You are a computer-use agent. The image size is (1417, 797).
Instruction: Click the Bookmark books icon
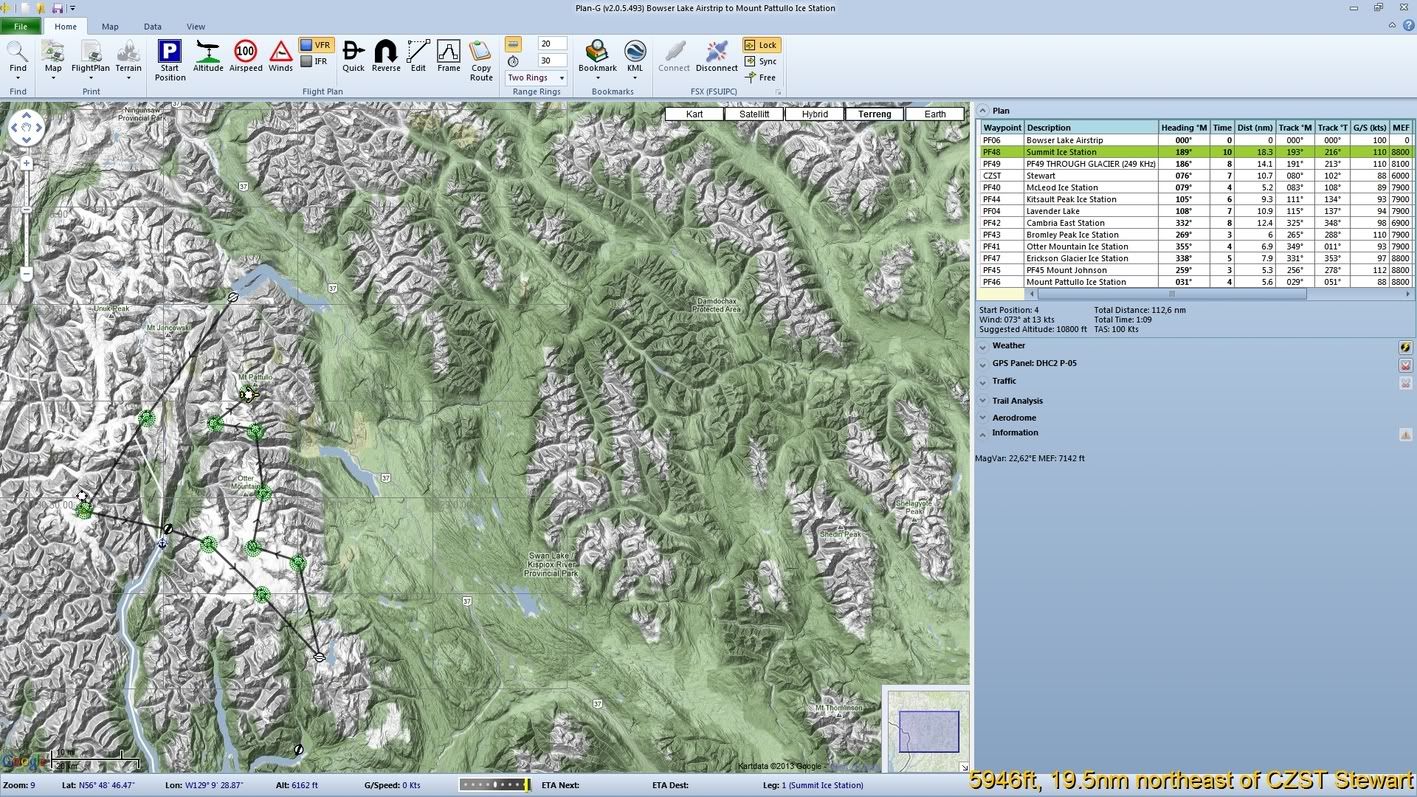pos(597,51)
